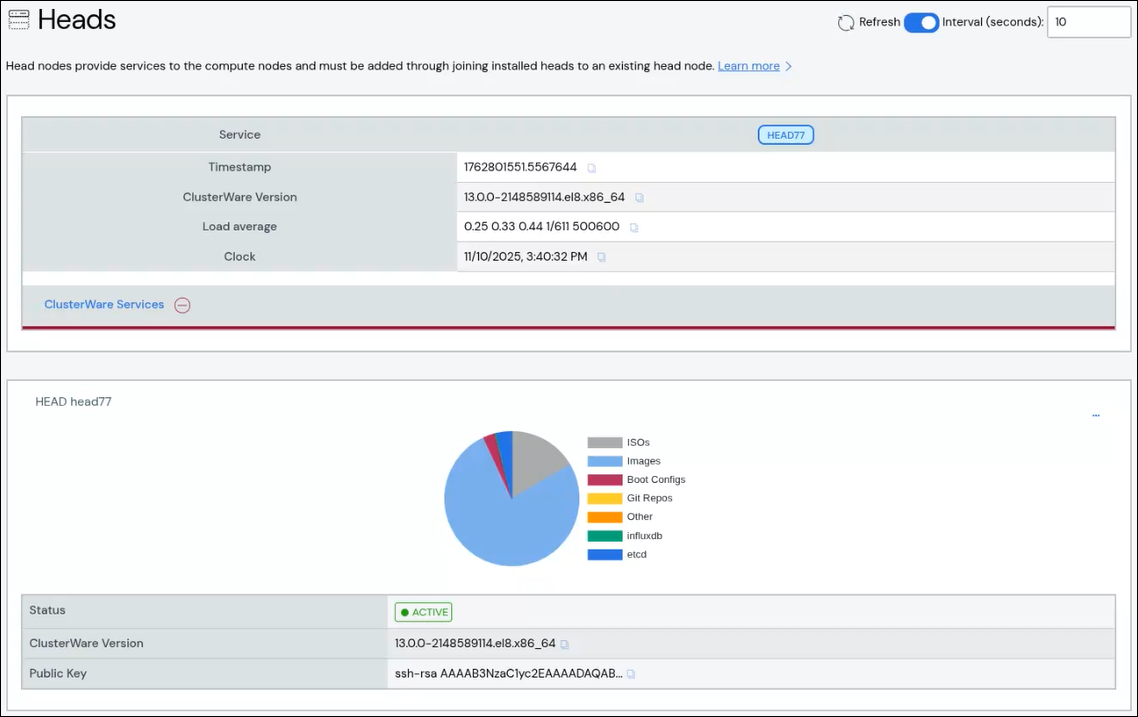This screenshot has width=1138, height=717.
Task: Copy the top ClusterWare Version value
Action: pos(639,198)
